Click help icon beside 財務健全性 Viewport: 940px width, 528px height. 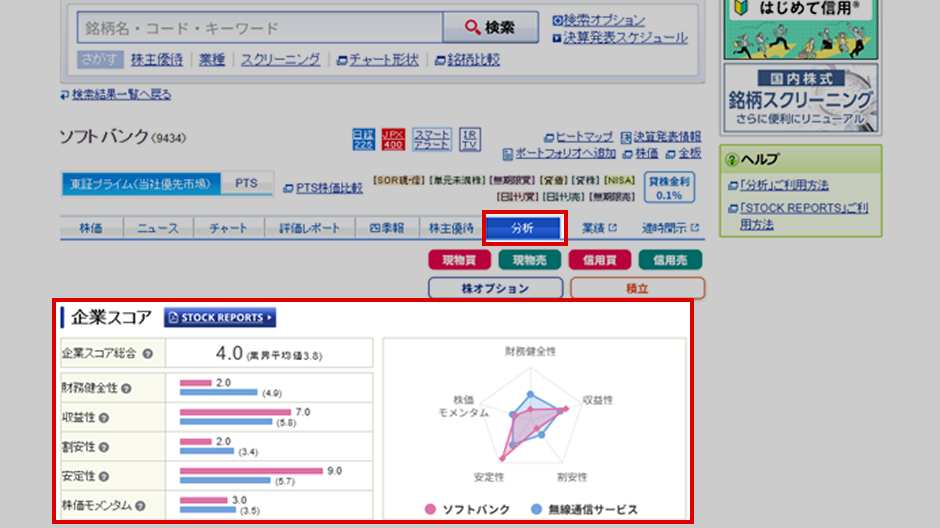click(127, 388)
